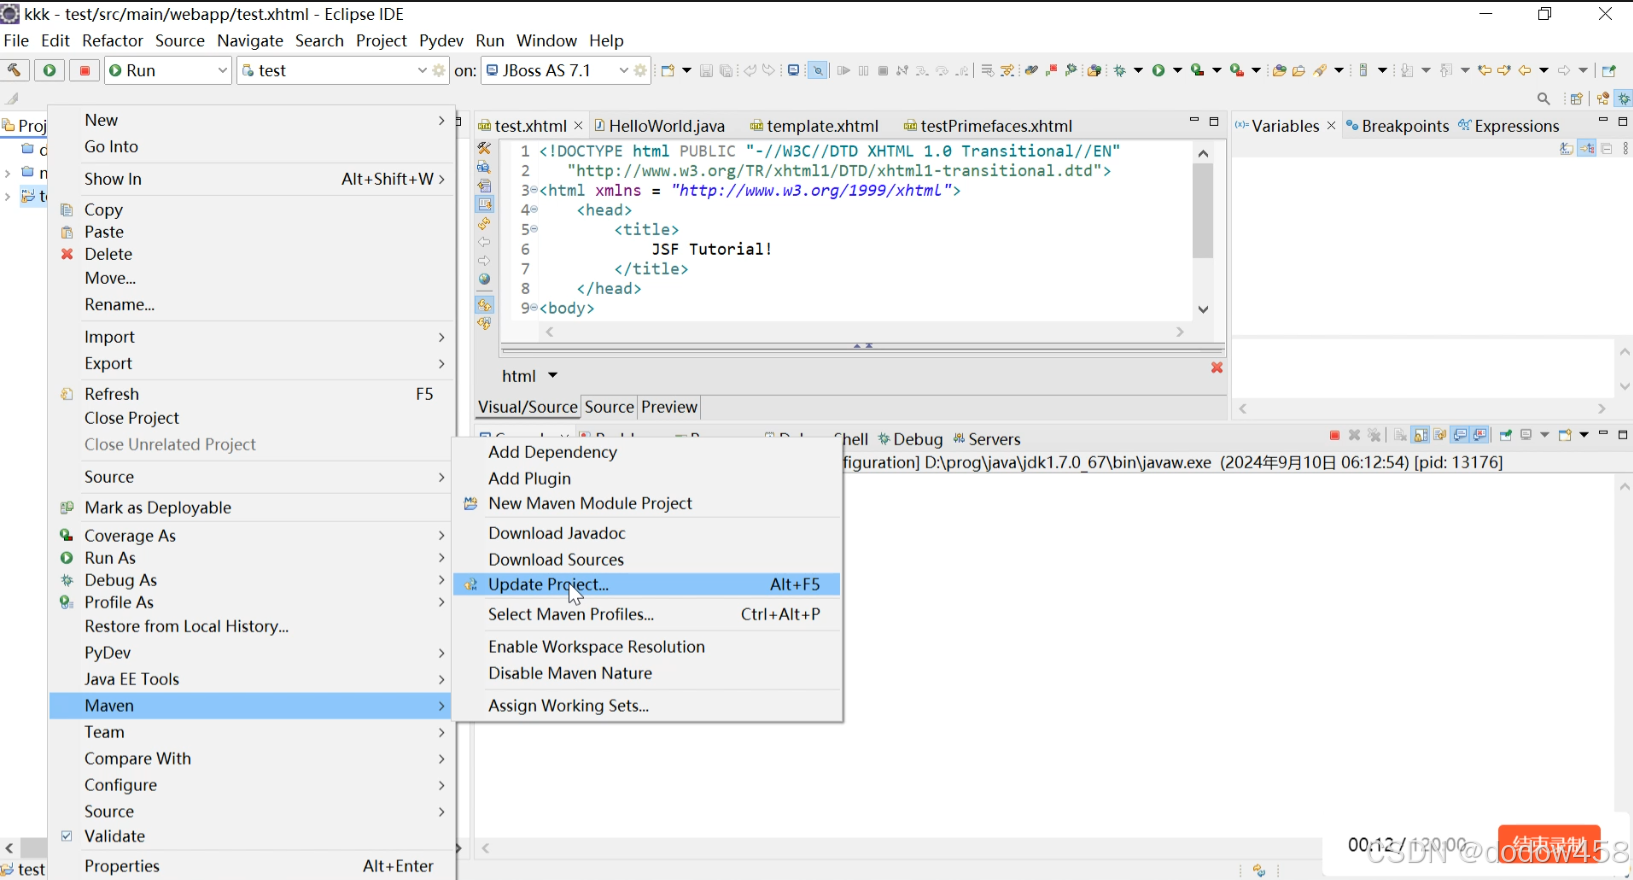Click the Open Perspective icon
This screenshot has width=1633, height=880.
(x=1576, y=98)
